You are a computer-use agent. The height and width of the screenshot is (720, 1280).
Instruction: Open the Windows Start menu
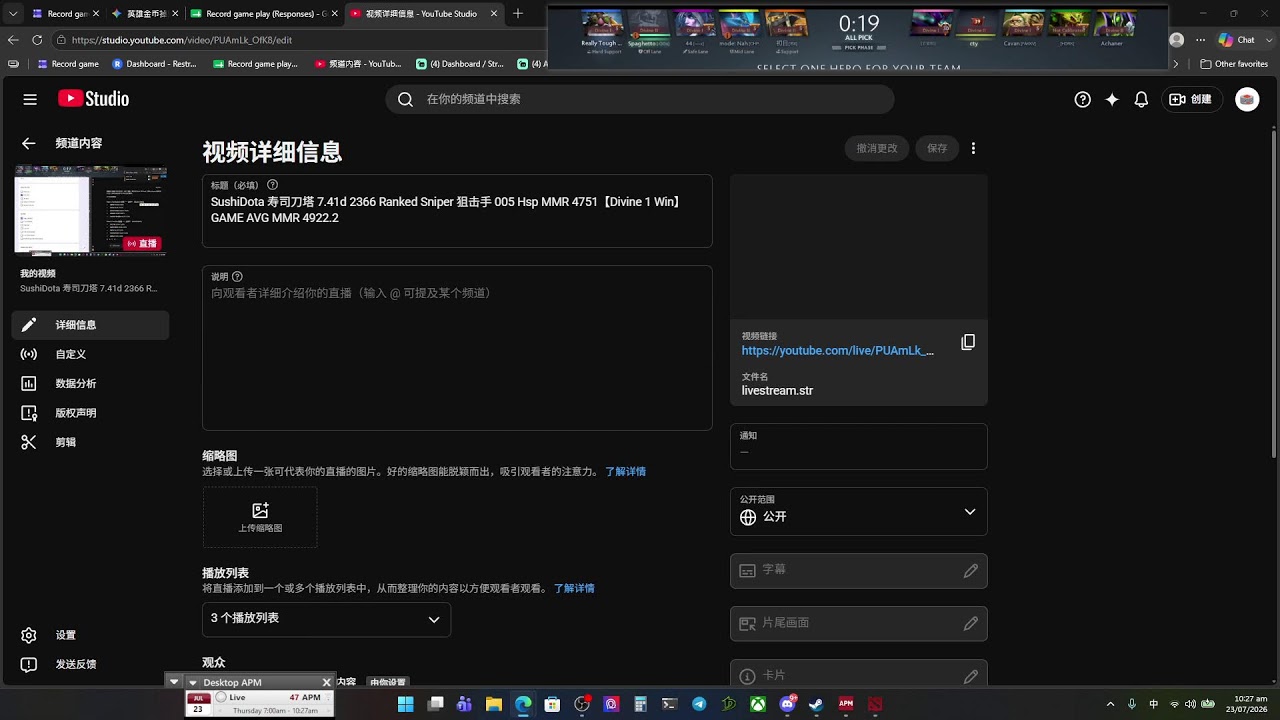(406, 704)
